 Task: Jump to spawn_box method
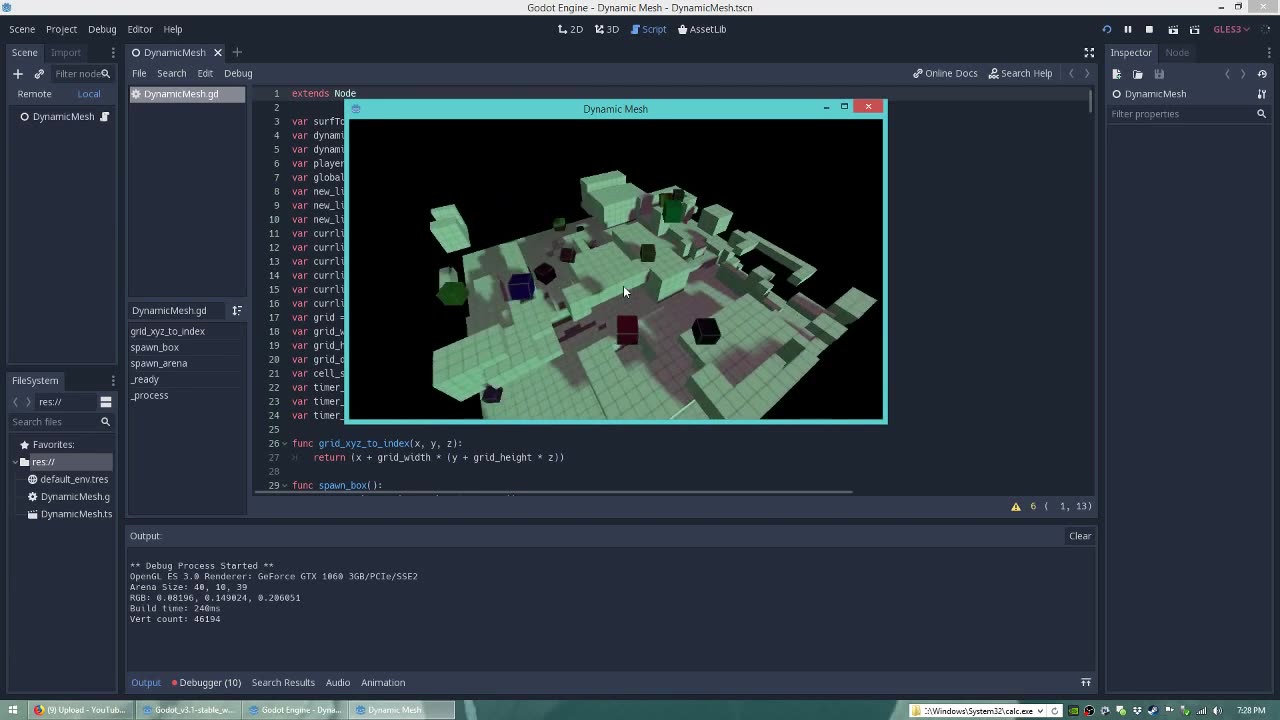(x=154, y=347)
